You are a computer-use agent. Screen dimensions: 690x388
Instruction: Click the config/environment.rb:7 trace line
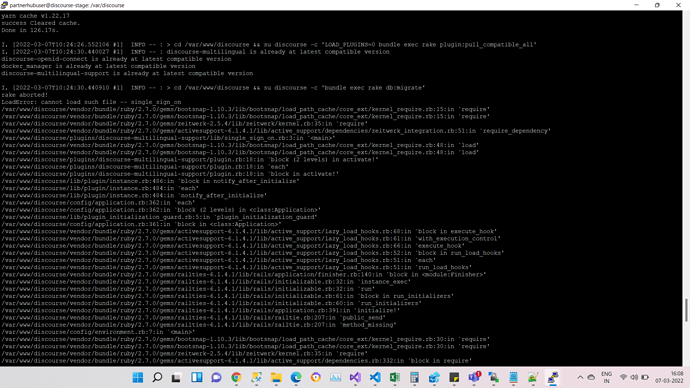point(98,332)
